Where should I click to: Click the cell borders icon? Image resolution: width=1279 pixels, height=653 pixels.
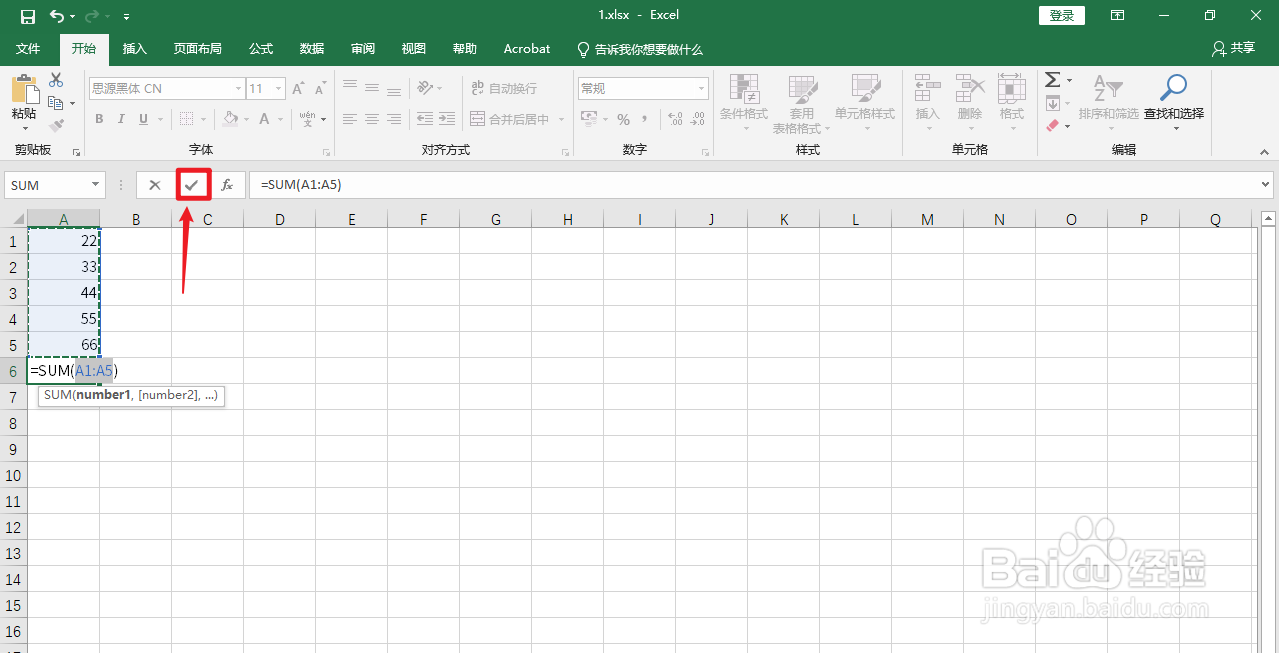coord(186,119)
